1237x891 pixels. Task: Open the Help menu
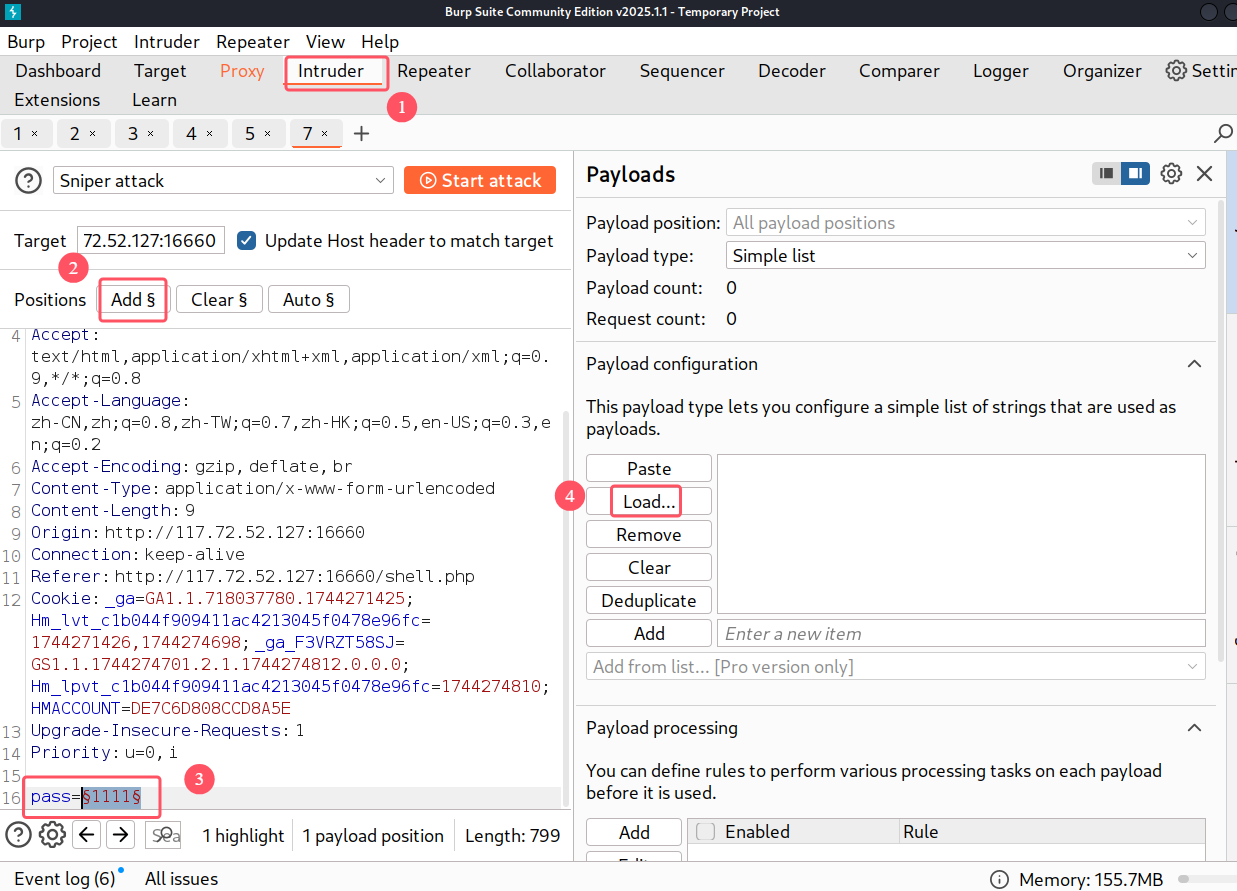coord(380,42)
